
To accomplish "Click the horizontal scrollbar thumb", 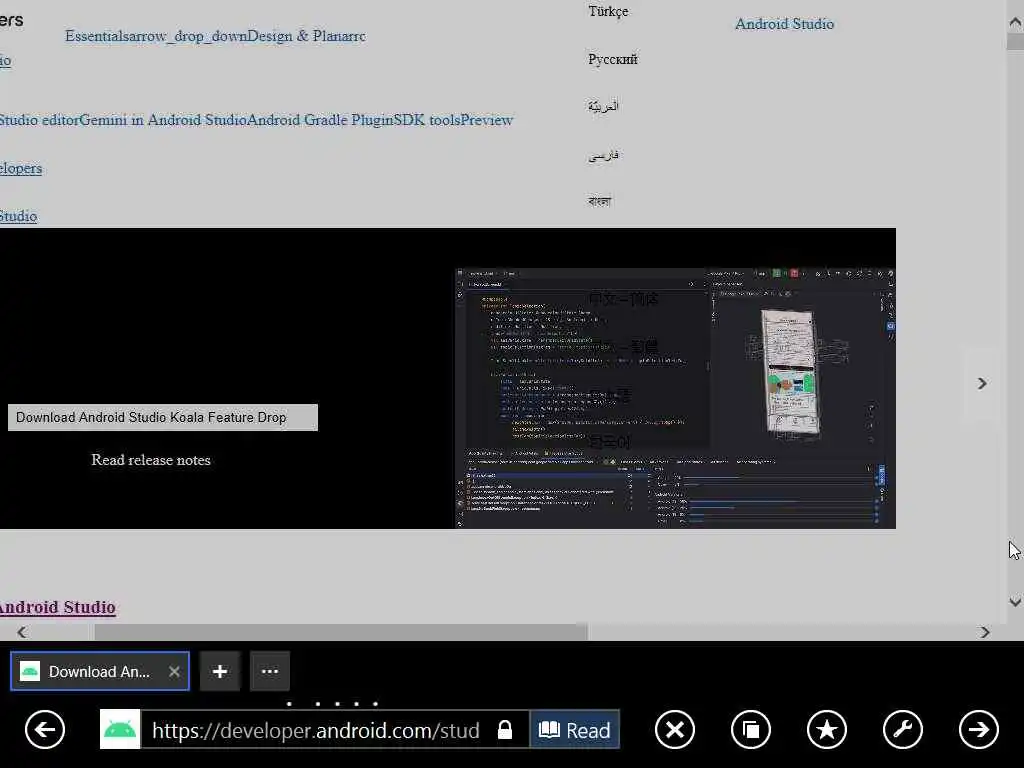I will 341,632.
